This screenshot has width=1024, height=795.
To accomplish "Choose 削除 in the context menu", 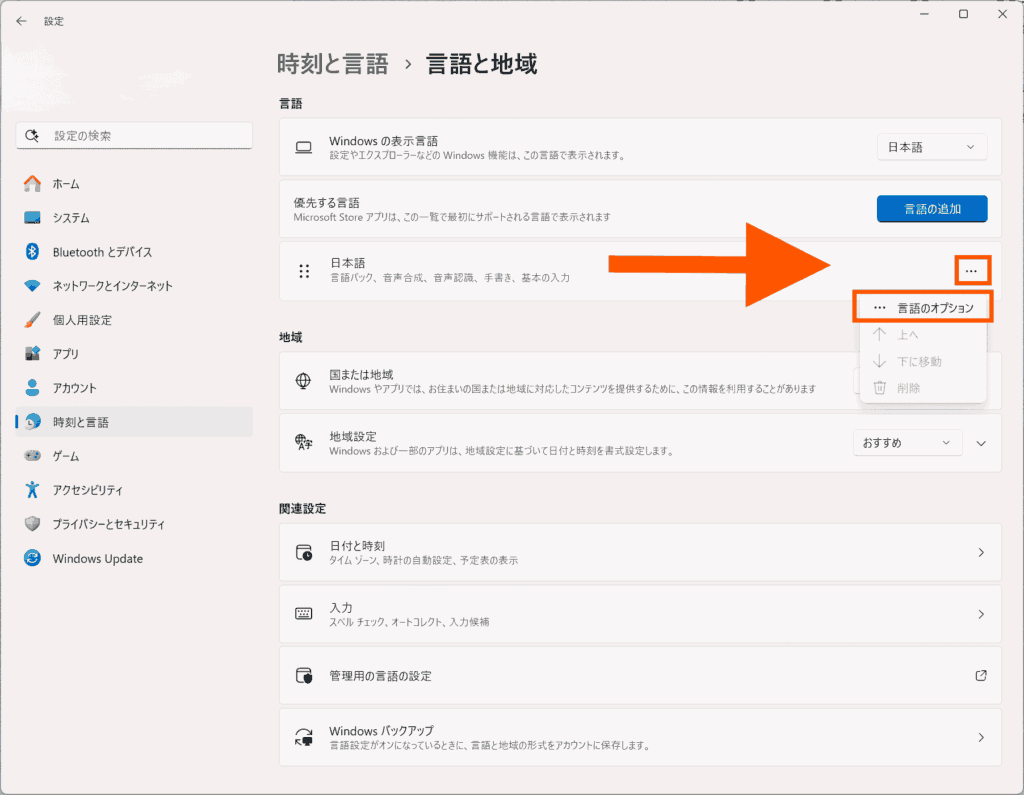I will coord(923,388).
